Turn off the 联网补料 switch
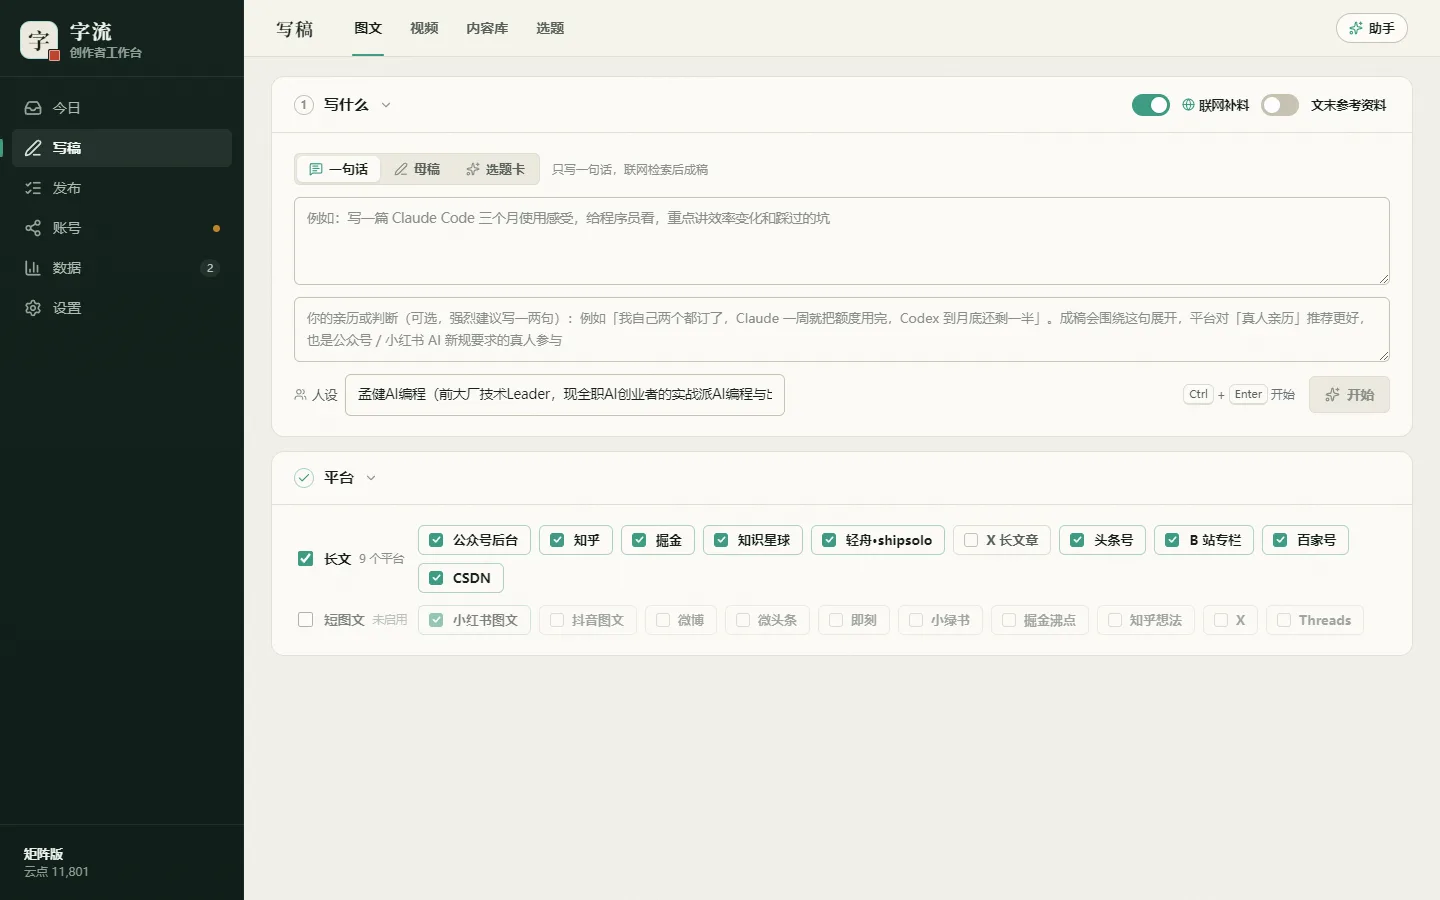The image size is (1440, 900). point(1151,105)
